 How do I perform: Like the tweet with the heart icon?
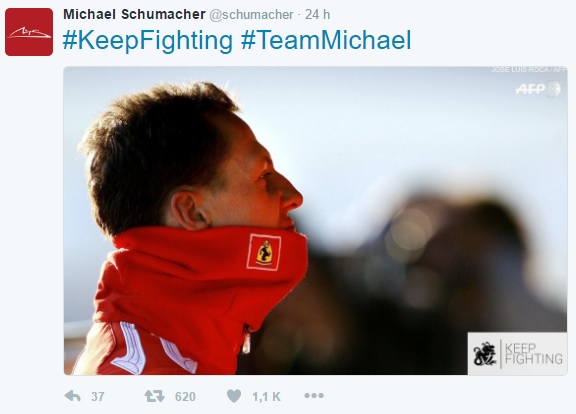pos(234,396)
